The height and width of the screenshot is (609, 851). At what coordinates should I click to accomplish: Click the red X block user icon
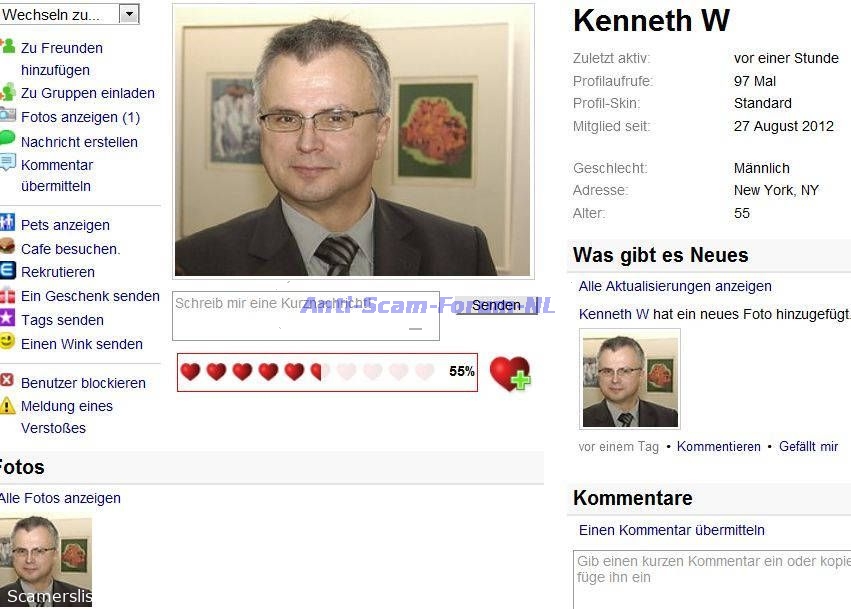click(x=7, y=380)
